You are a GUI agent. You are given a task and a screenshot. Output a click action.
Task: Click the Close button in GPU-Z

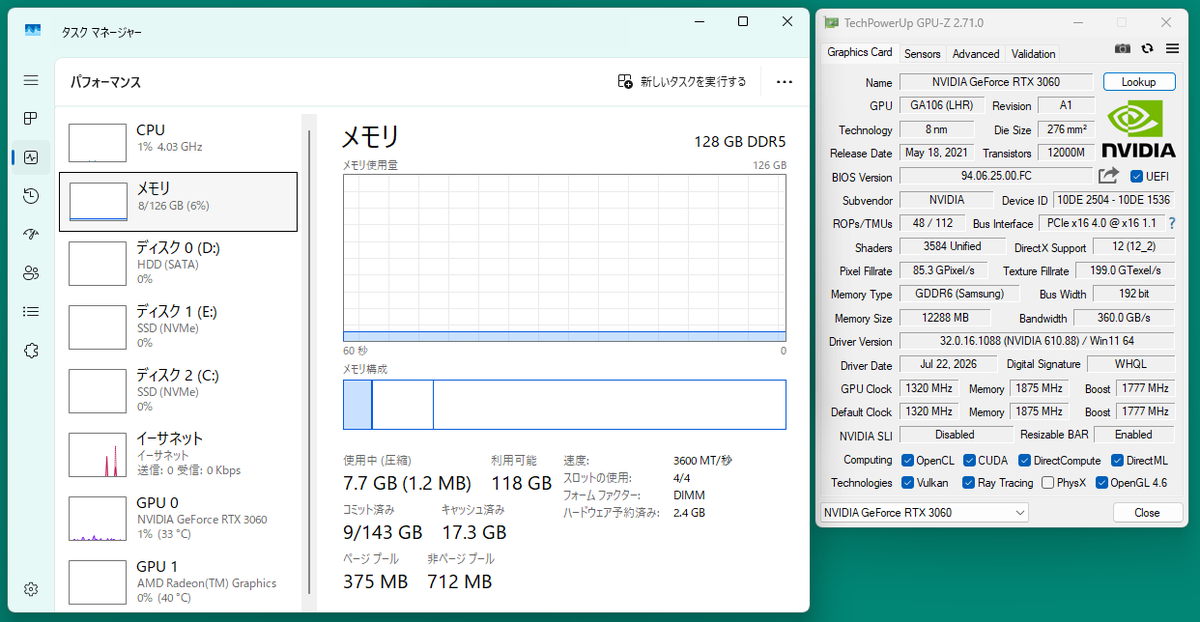point(1147,512)
